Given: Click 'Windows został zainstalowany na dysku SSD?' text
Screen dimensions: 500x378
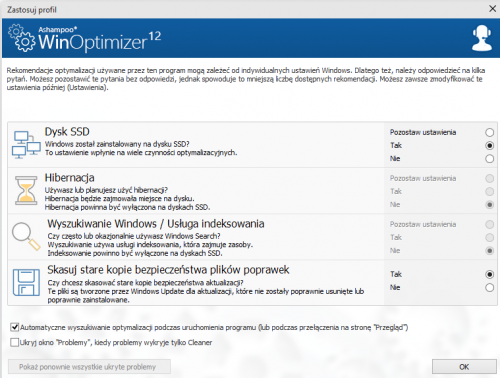Looking at the screenshot, I should point(117,144).
